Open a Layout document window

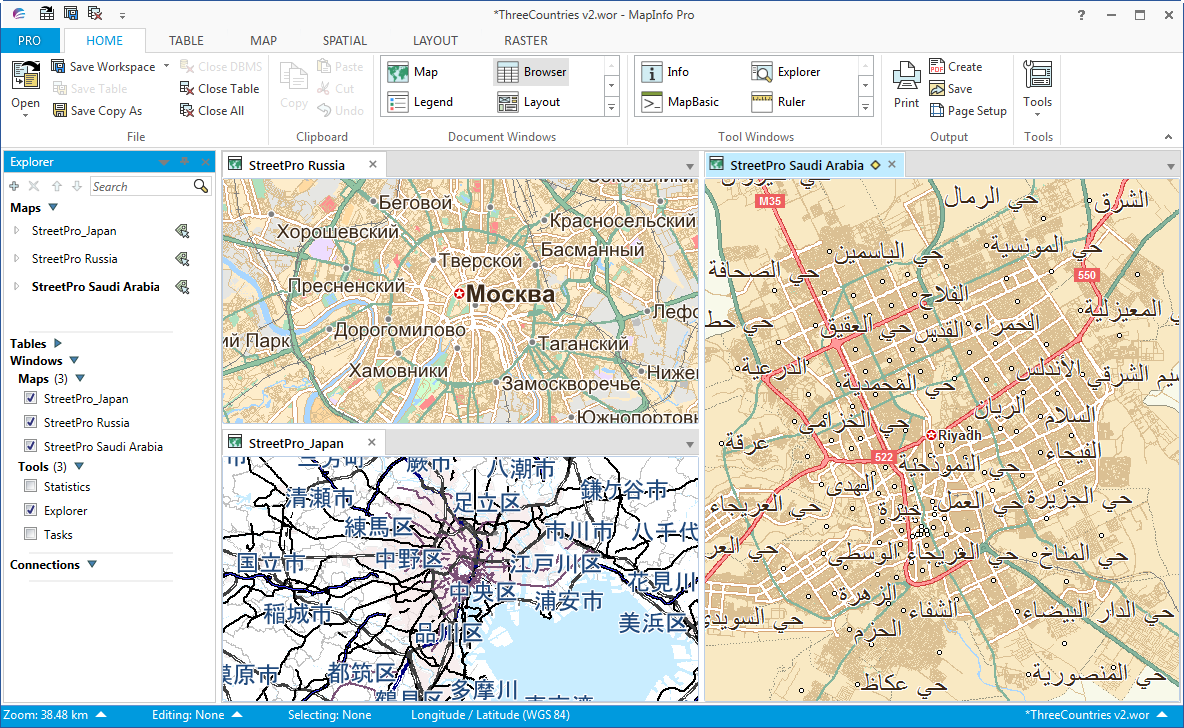[529, 102]
